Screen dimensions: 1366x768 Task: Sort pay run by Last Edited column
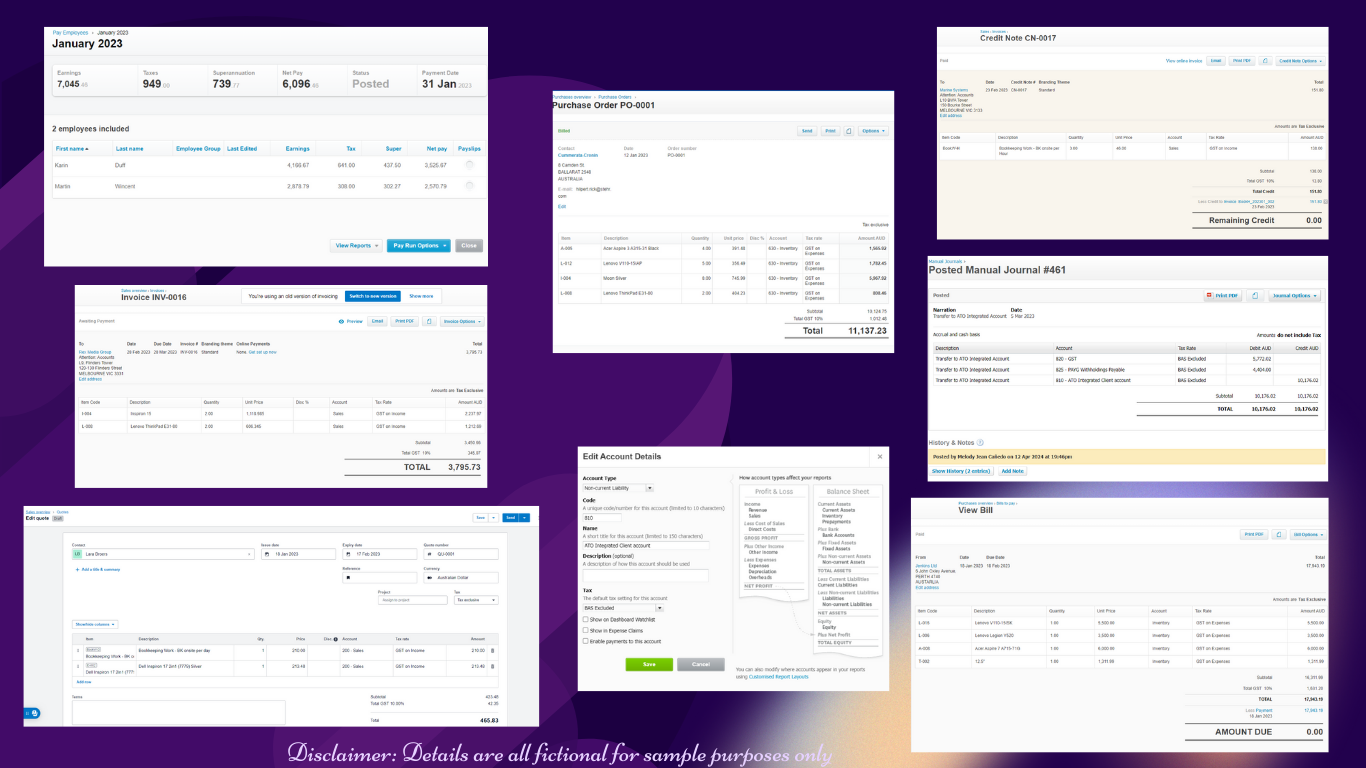coord(242,148)
